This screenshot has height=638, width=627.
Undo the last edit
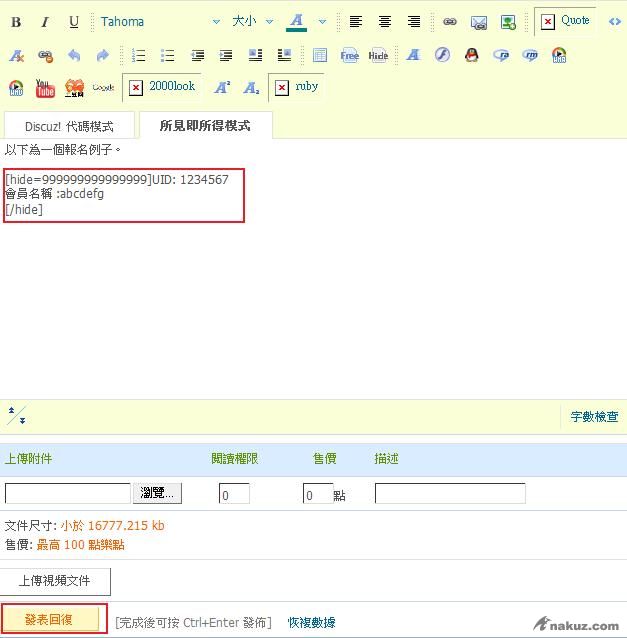(x=74, y=55)
